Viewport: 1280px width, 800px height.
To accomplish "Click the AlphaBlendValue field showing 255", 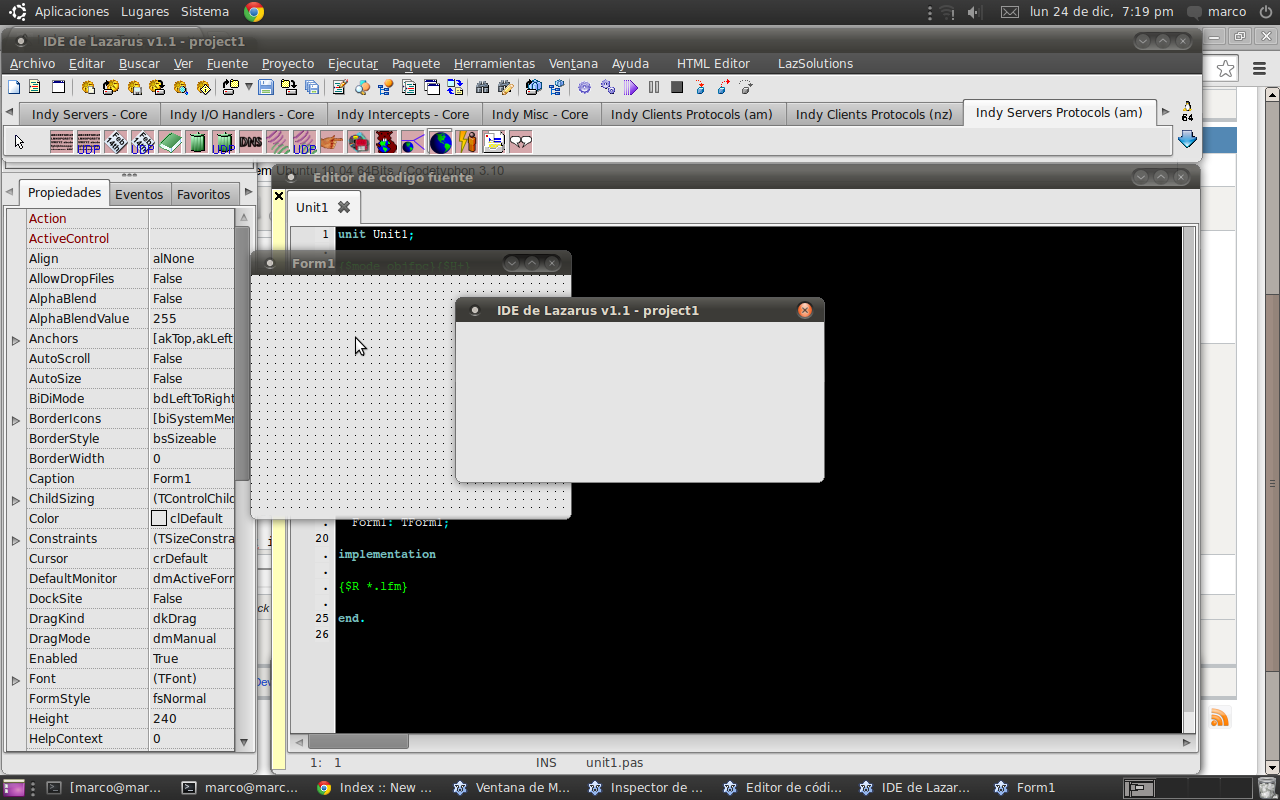I will (192, 318).
